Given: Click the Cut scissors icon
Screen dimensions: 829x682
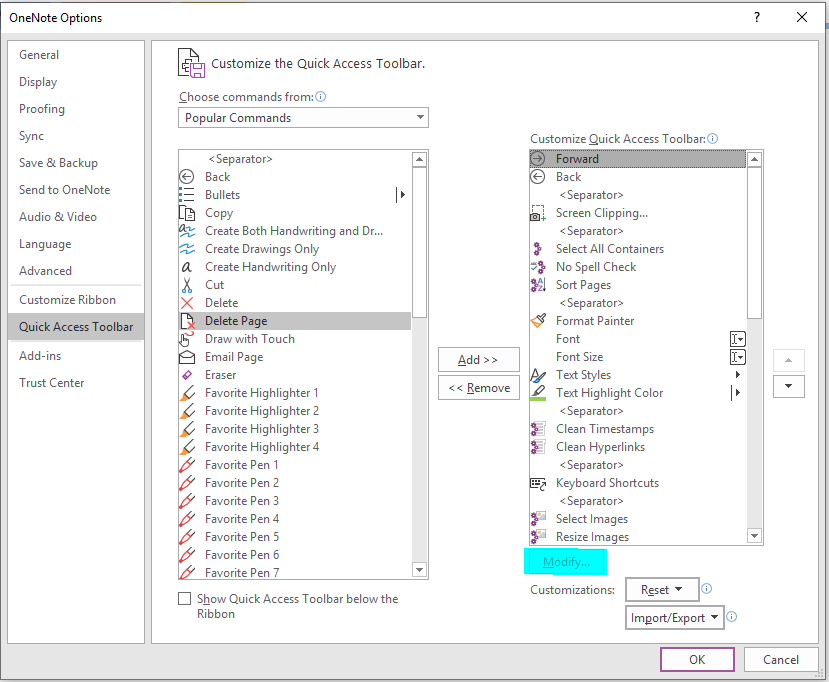Looking at the screenshot, I should [190, 284].
